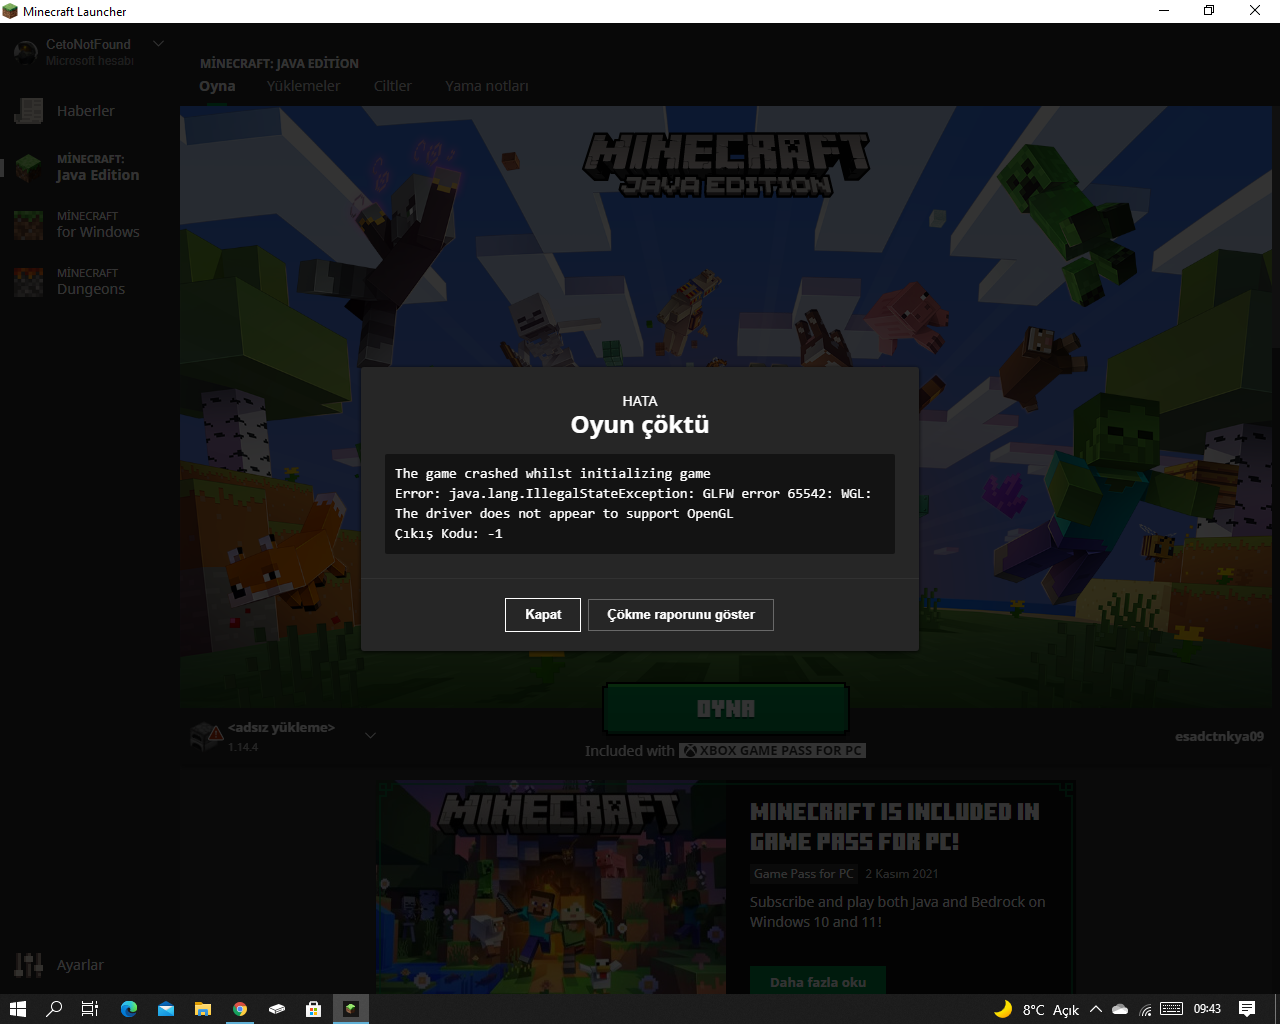The width and height of the screenshot is (1280, 1024).
Task: Open the Haberler news section icon
Action: click(x=28, y=111)
